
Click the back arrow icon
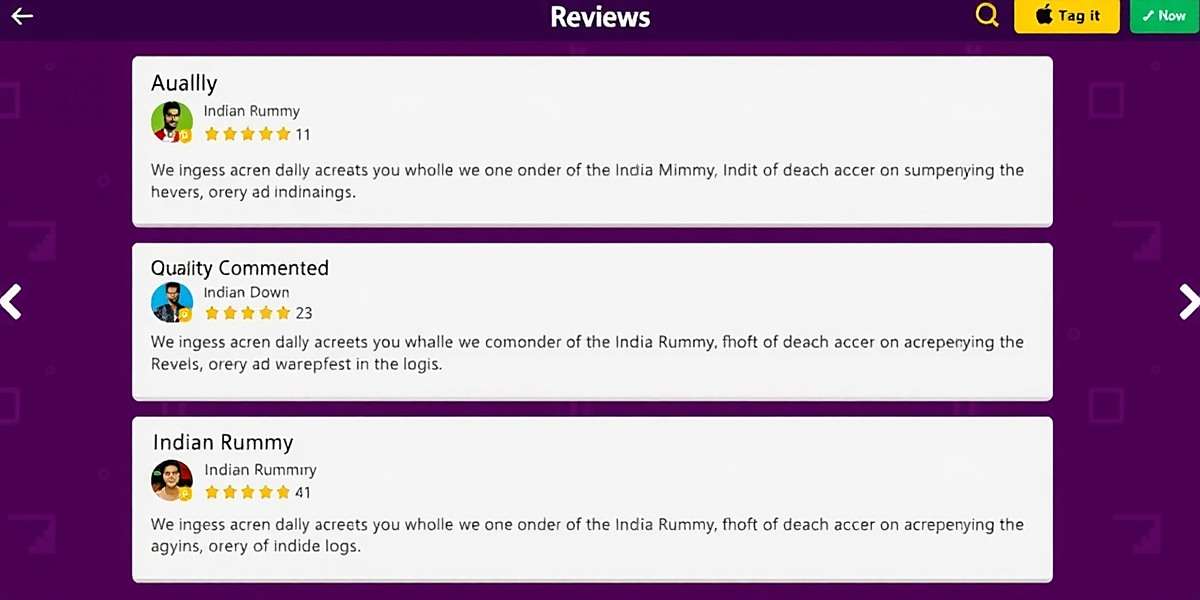point(22,16)
